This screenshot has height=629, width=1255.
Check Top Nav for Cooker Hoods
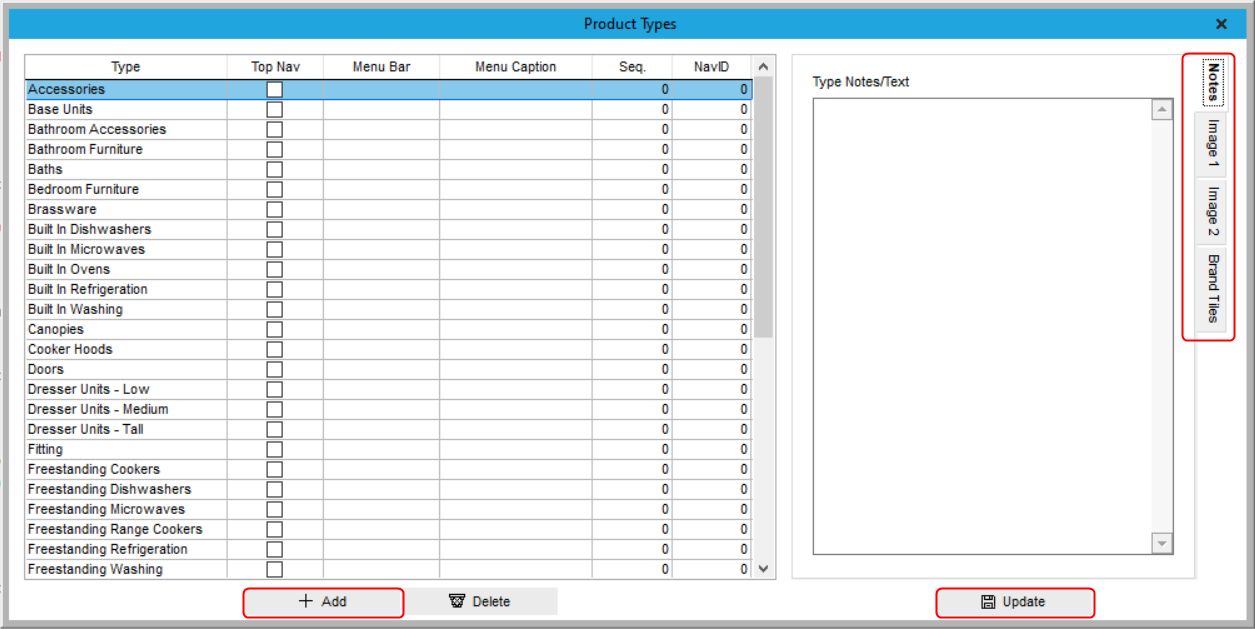pyautogui.click(x=273, y=349)
